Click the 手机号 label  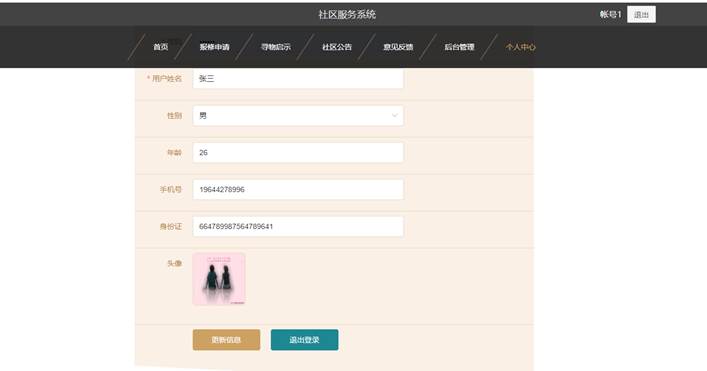pos(171,189)
